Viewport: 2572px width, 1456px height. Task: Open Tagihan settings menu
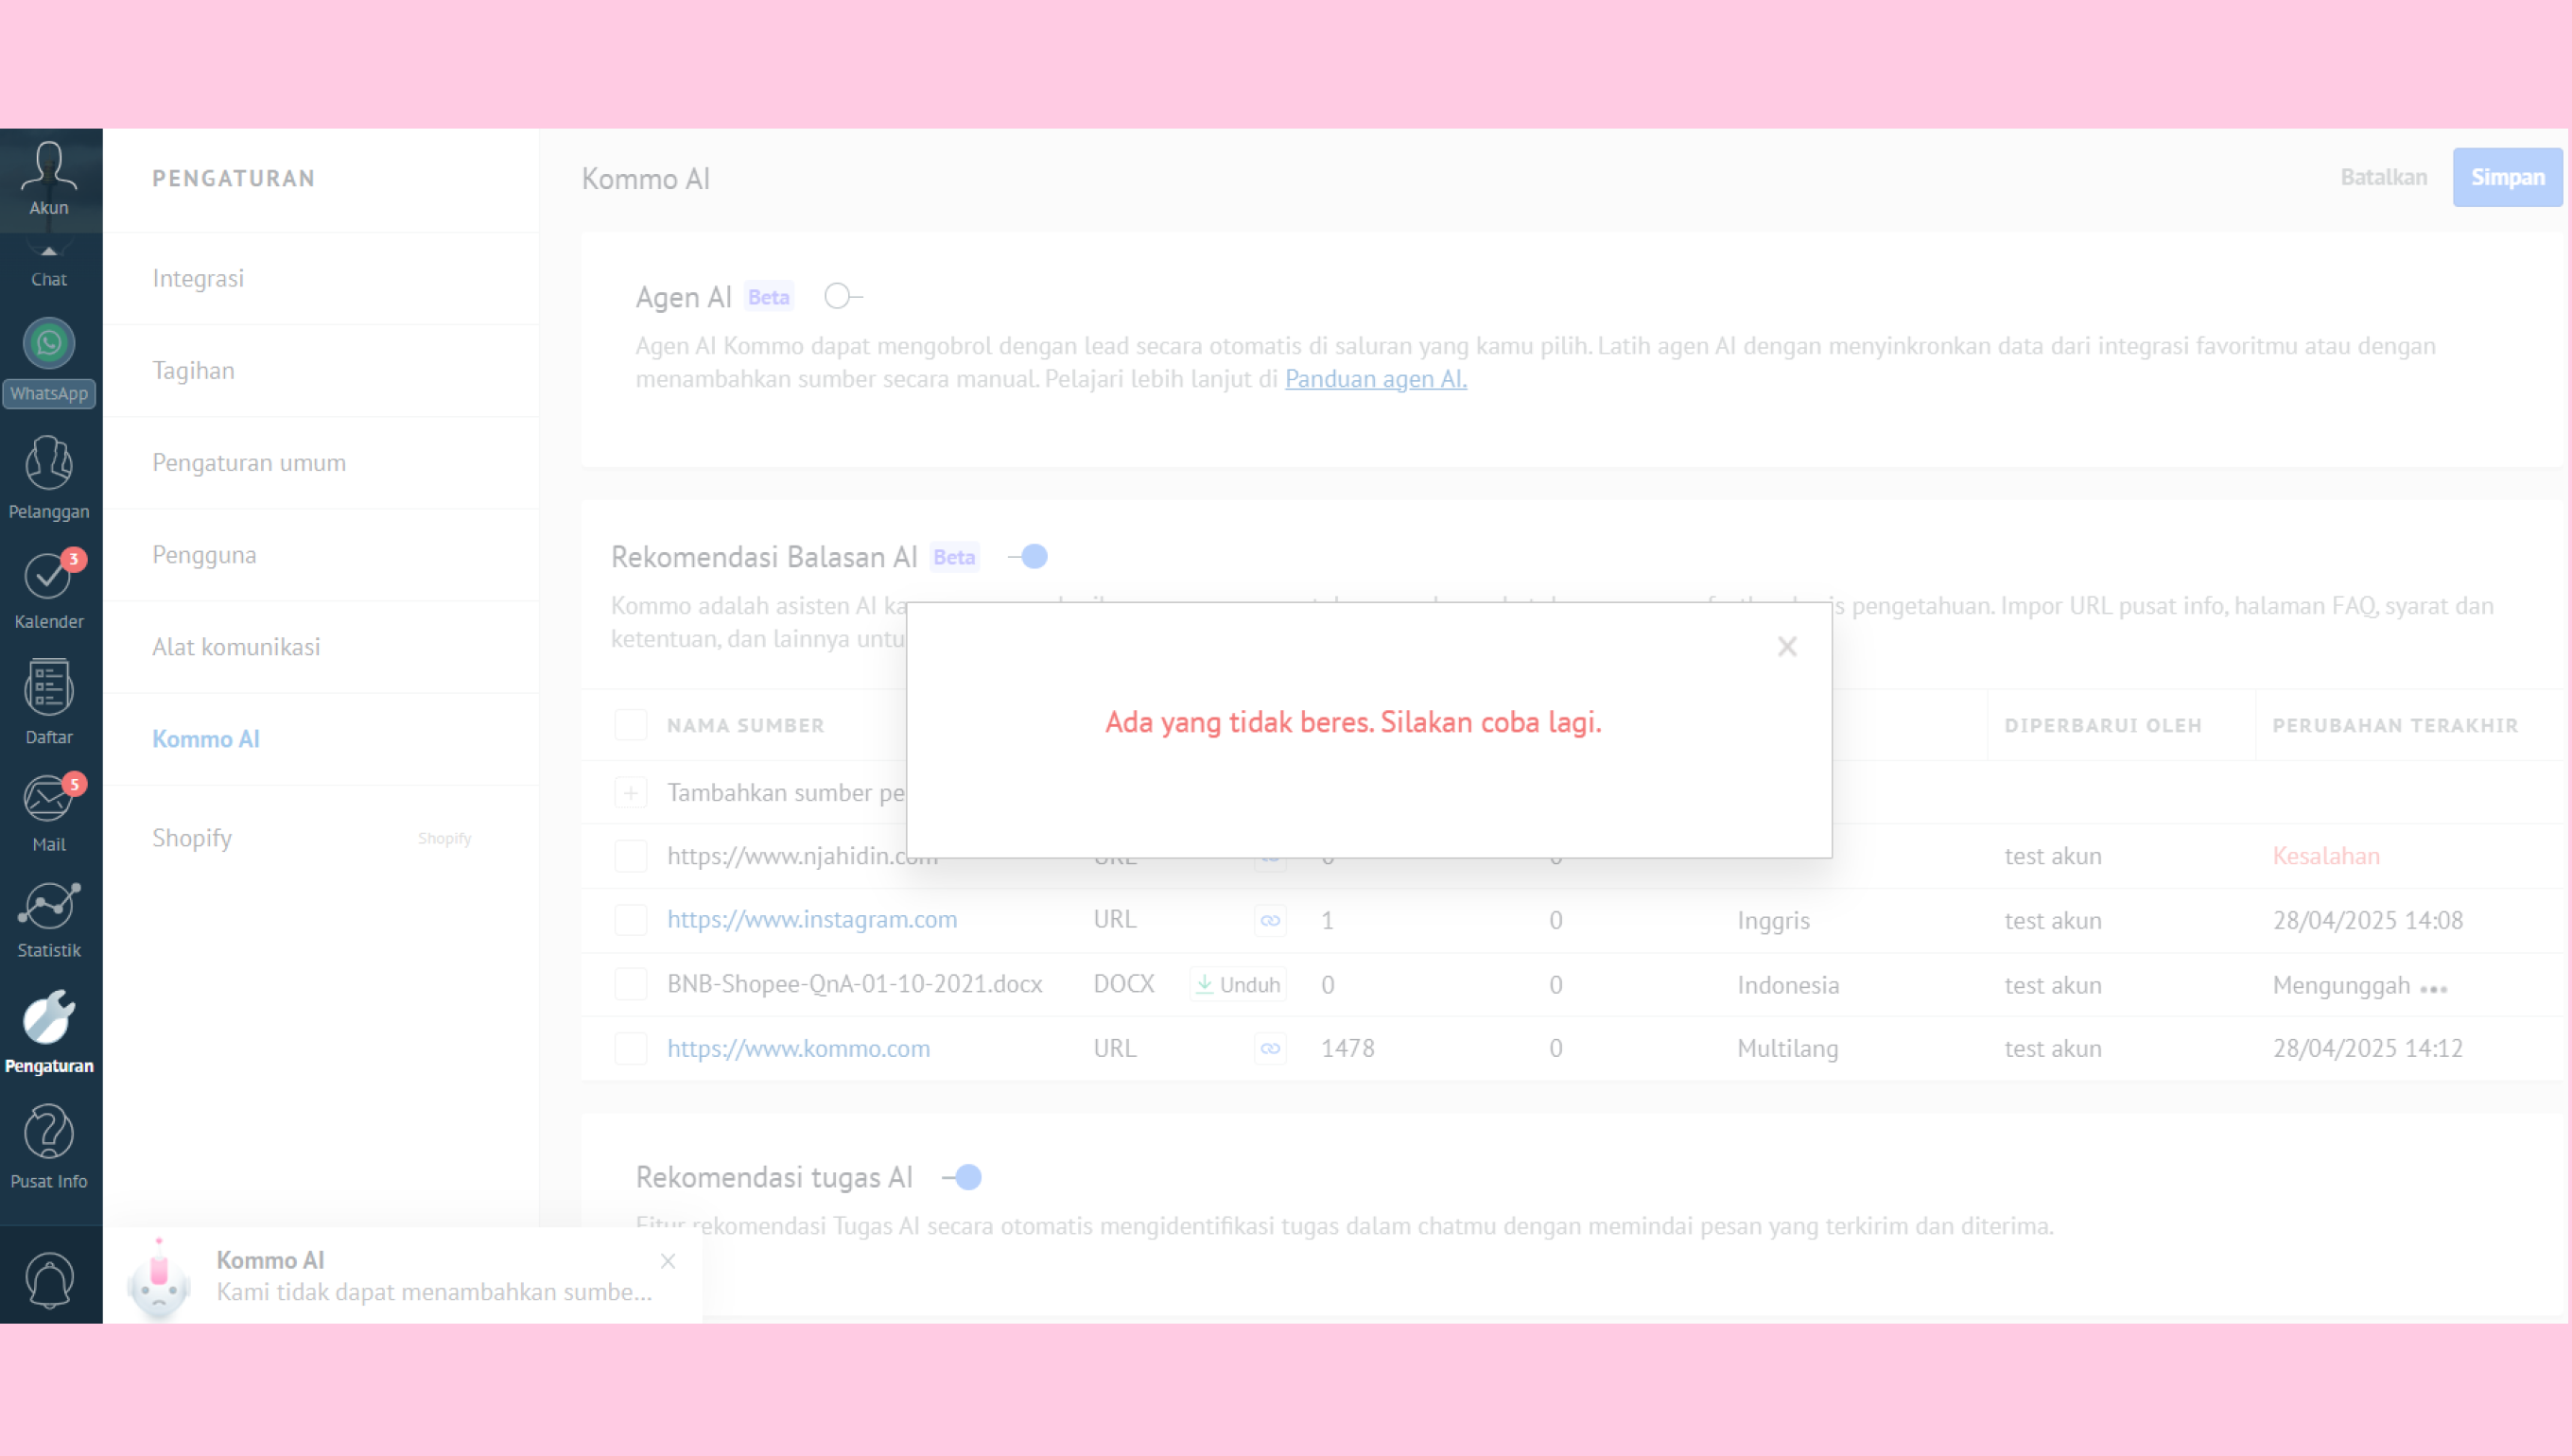320,370
